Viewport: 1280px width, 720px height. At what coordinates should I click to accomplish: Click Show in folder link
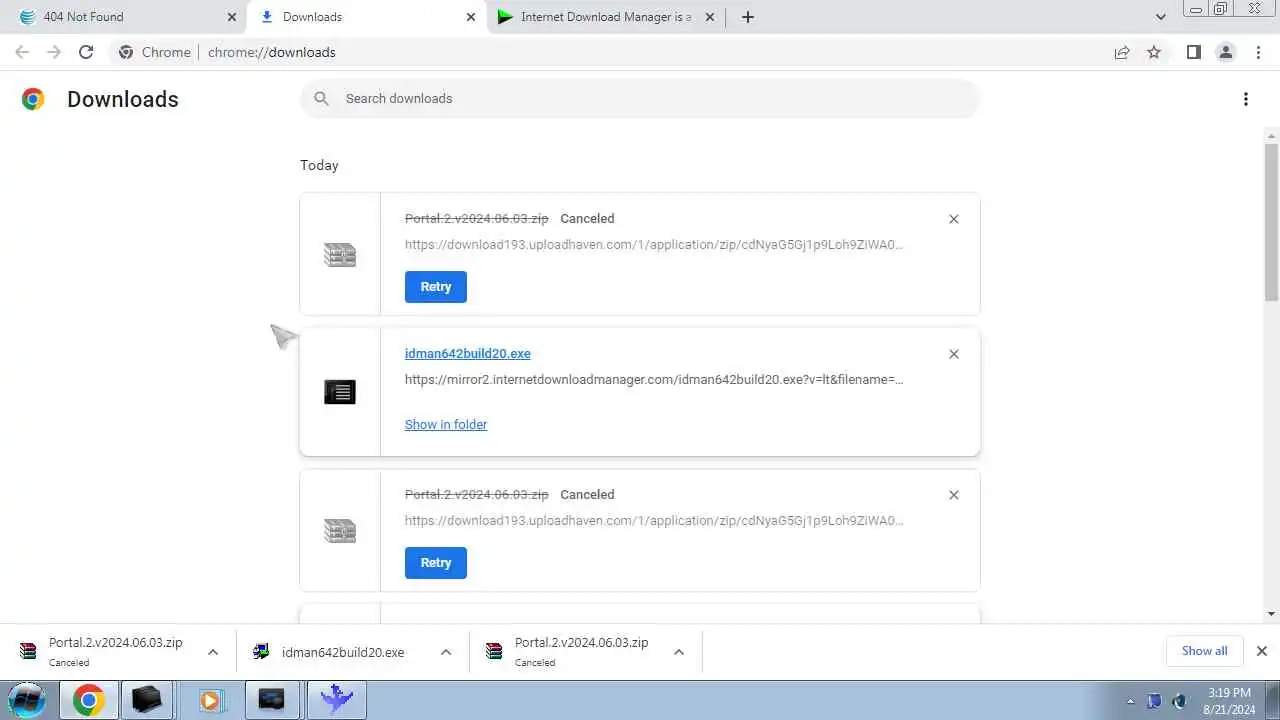pos(446,425)
